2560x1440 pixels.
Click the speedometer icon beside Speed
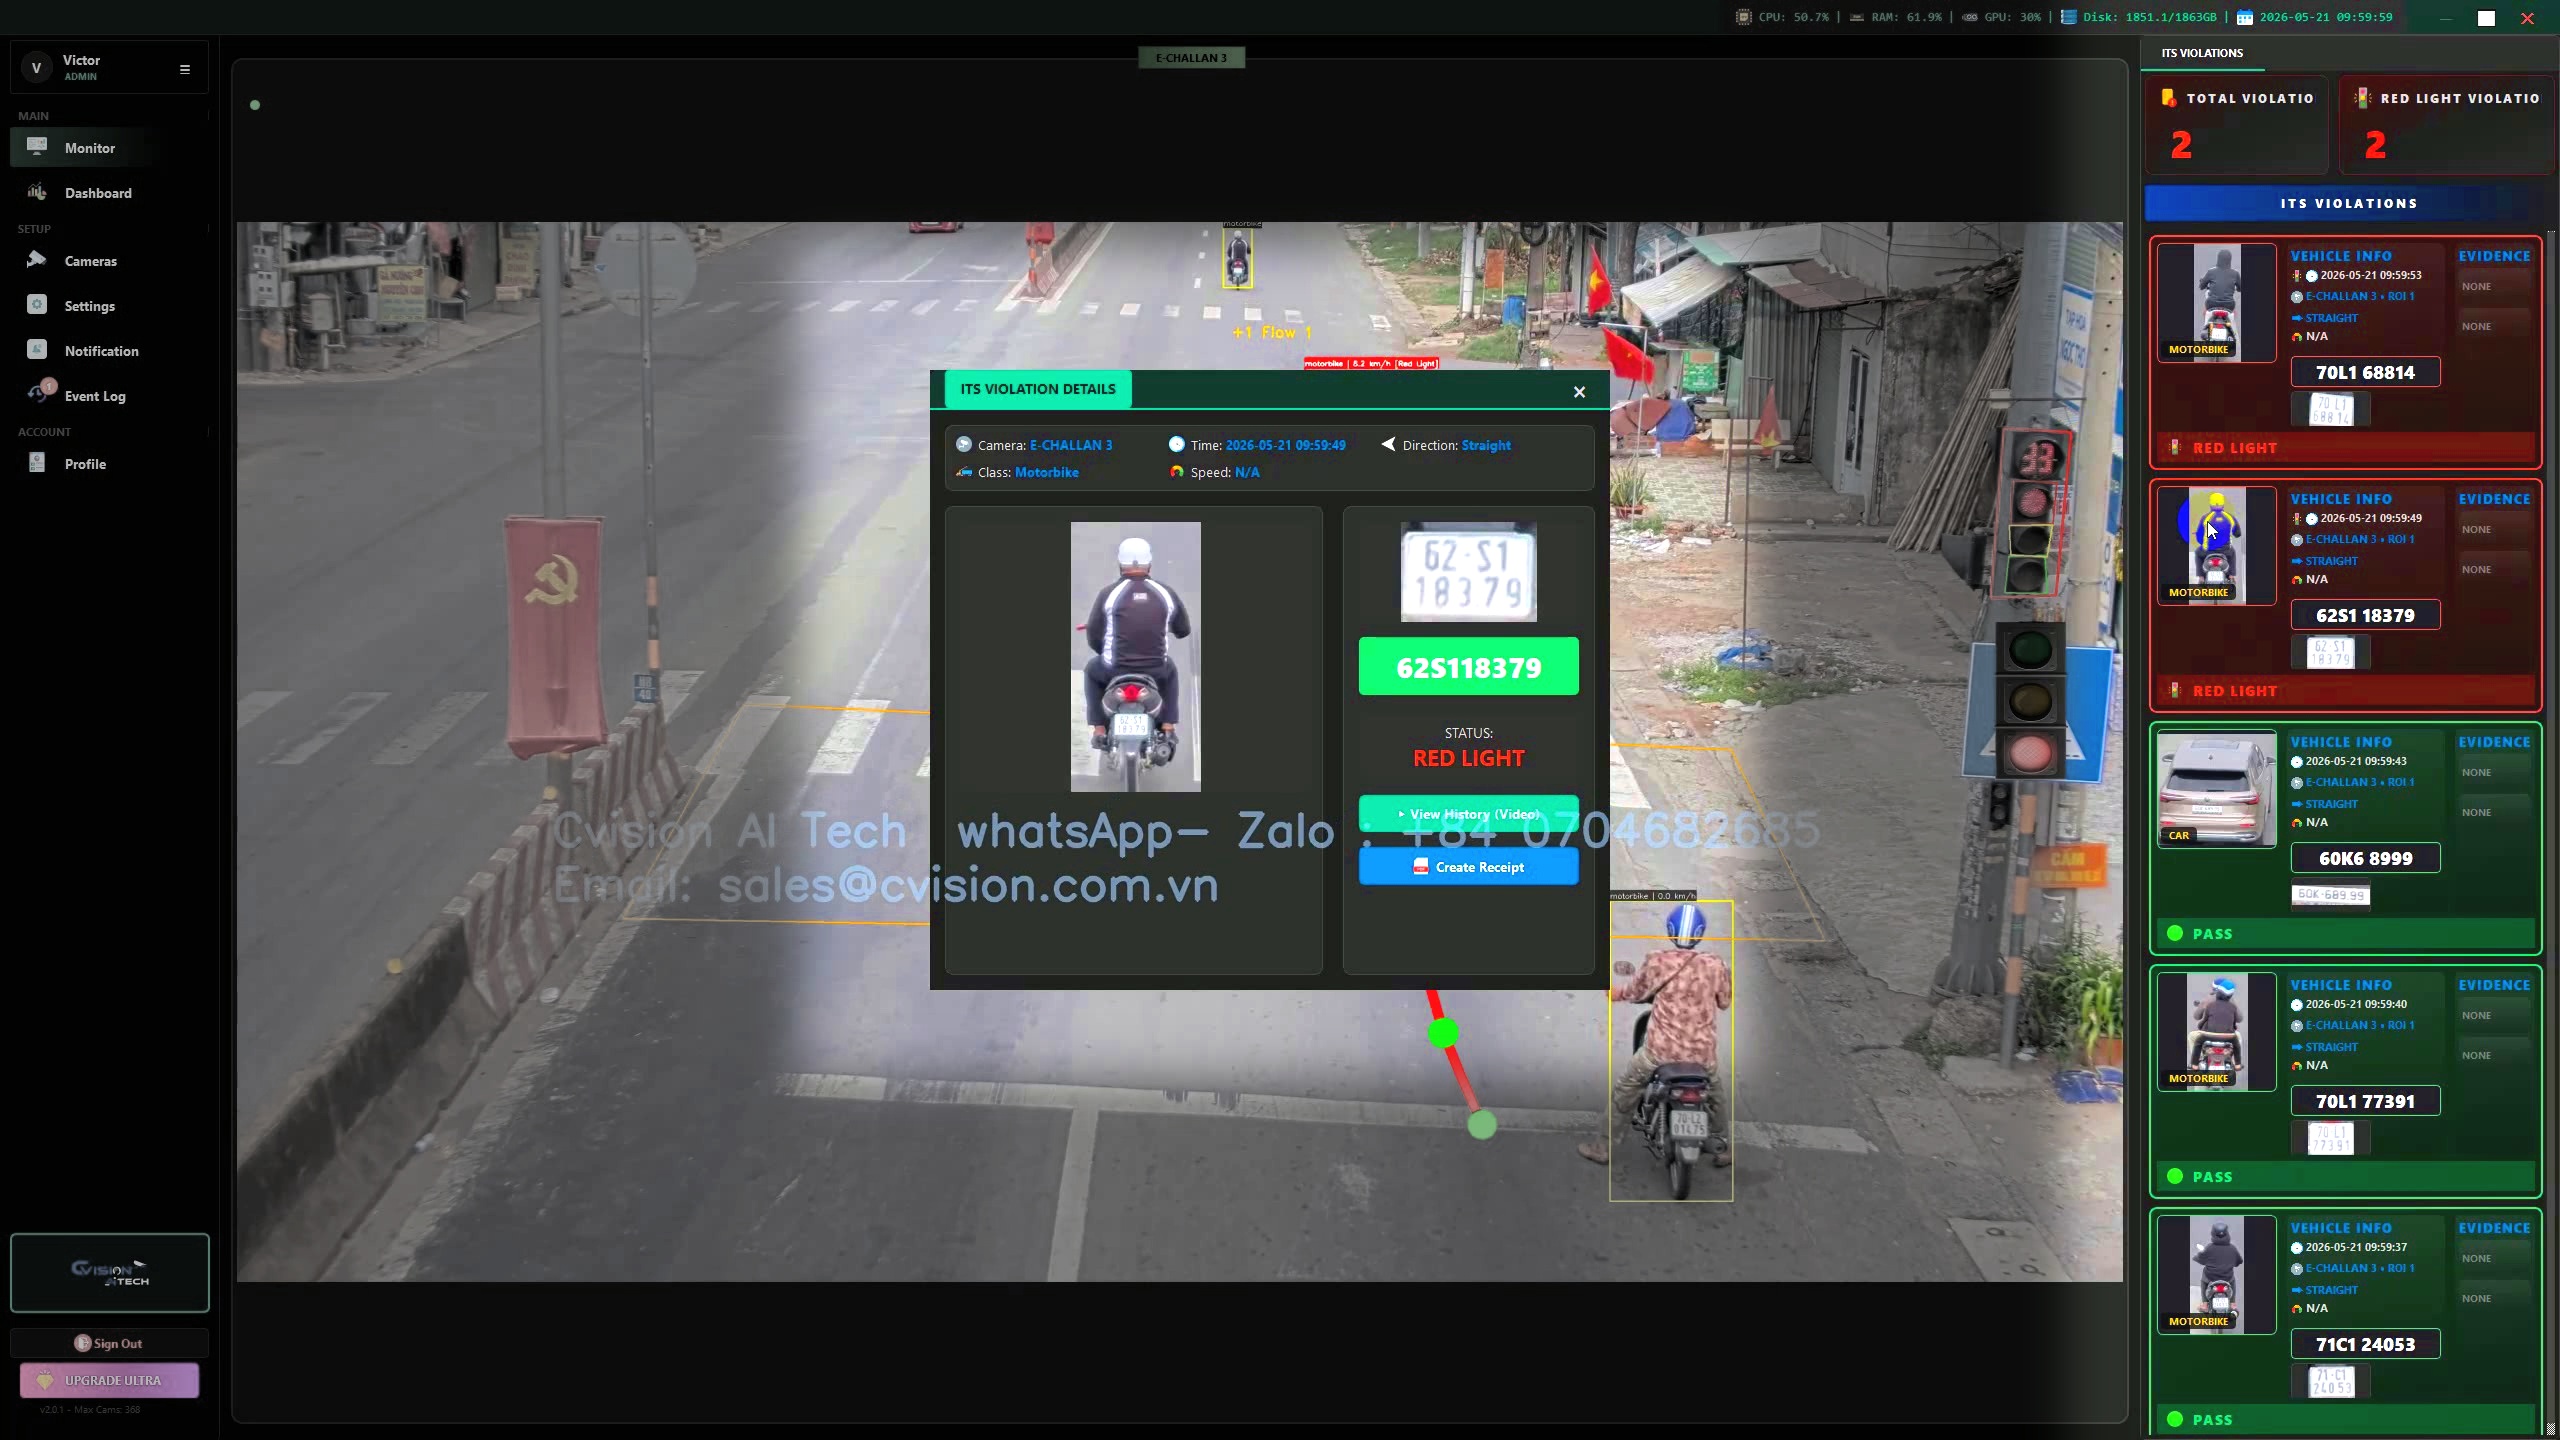pyautogui.click(x=1176, y=471)
